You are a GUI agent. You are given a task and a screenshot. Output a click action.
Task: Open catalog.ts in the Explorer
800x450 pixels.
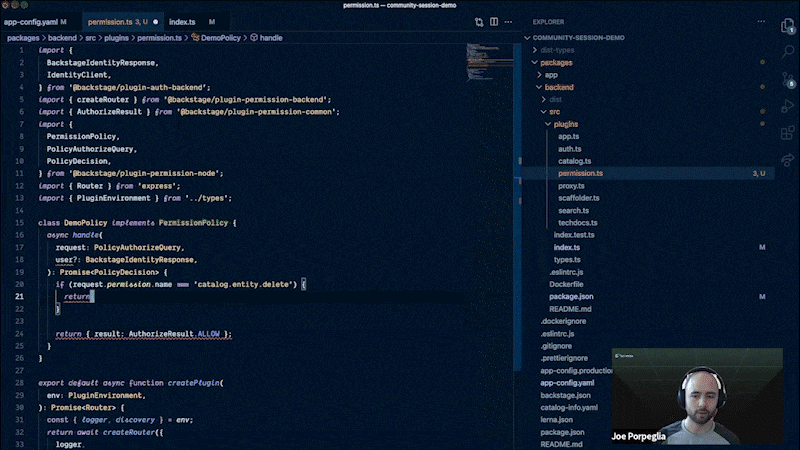[x=574, y=161]
